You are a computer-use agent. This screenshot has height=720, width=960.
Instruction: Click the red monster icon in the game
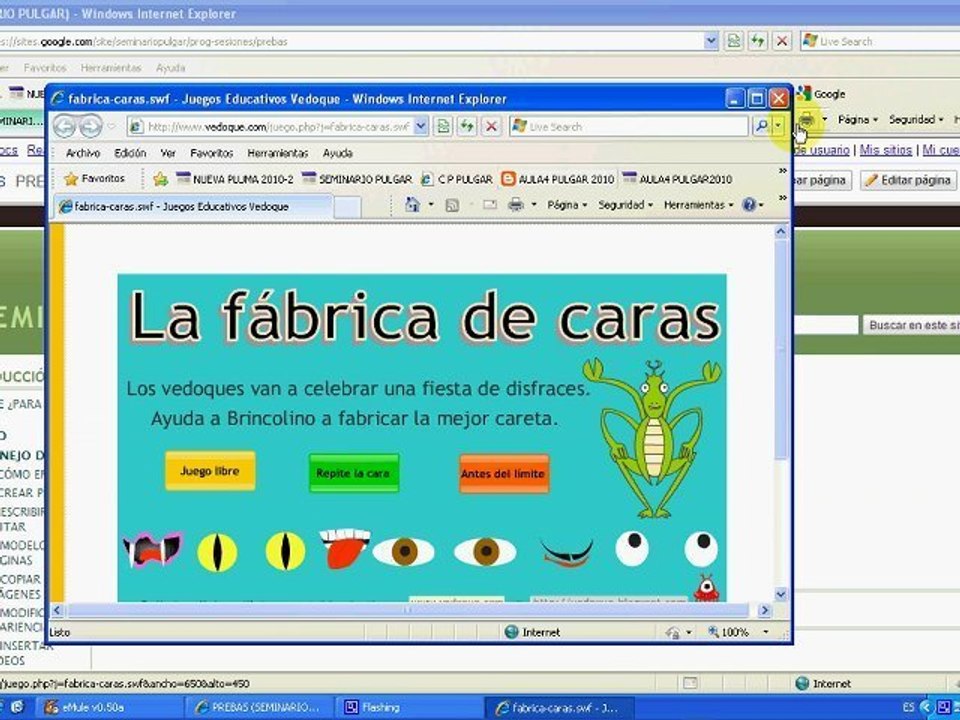(x=706, y=588)
